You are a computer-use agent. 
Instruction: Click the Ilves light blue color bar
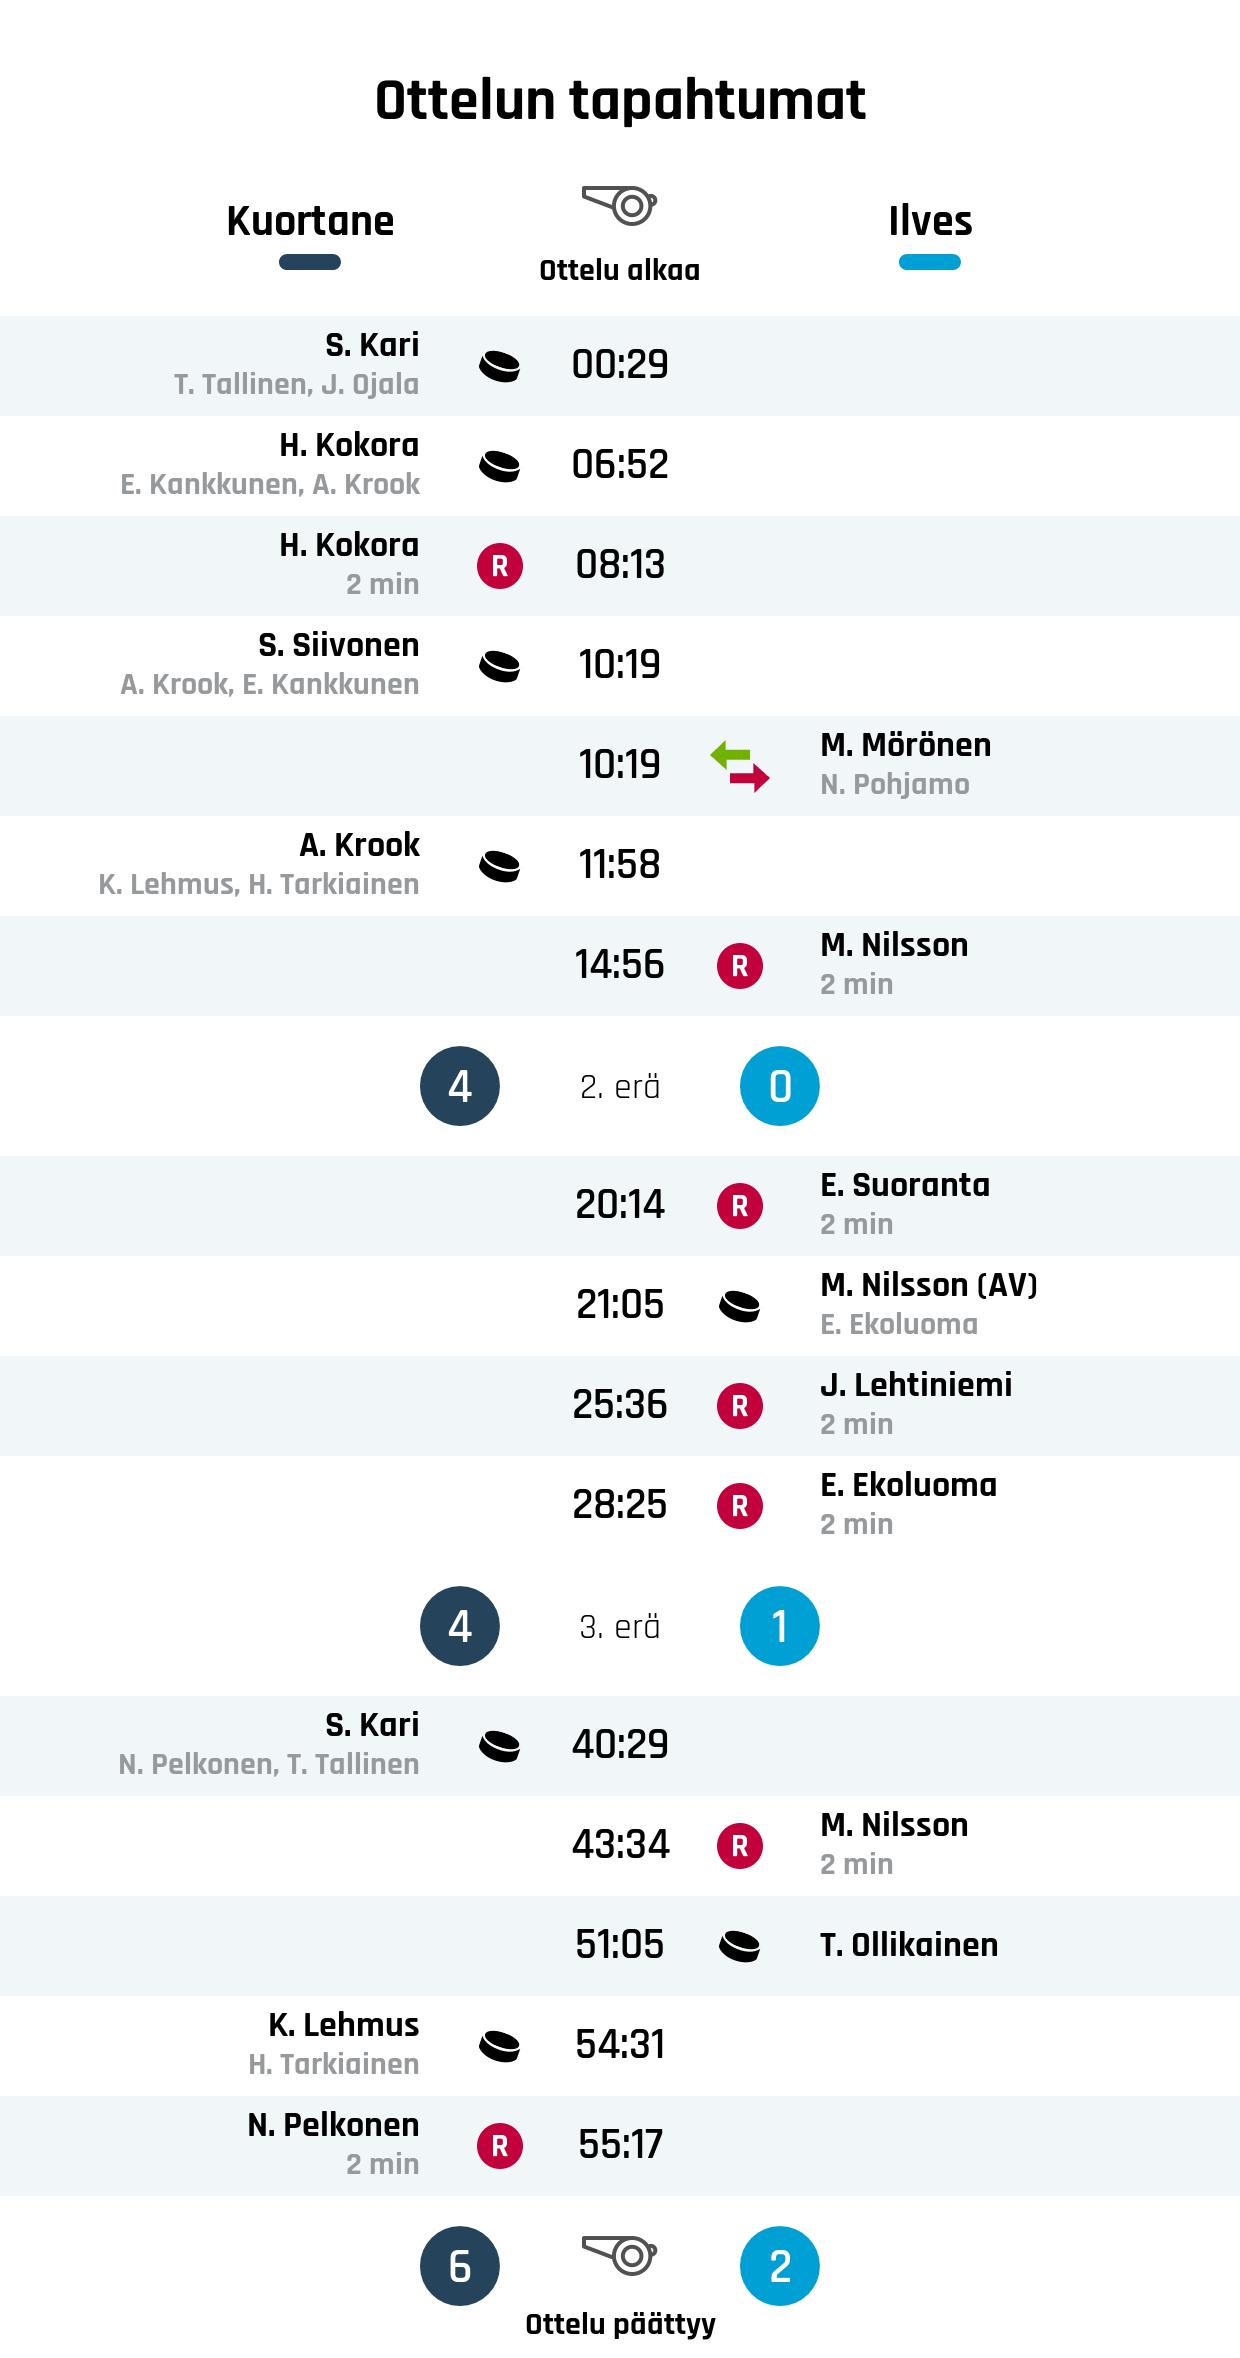coord(930,263)
